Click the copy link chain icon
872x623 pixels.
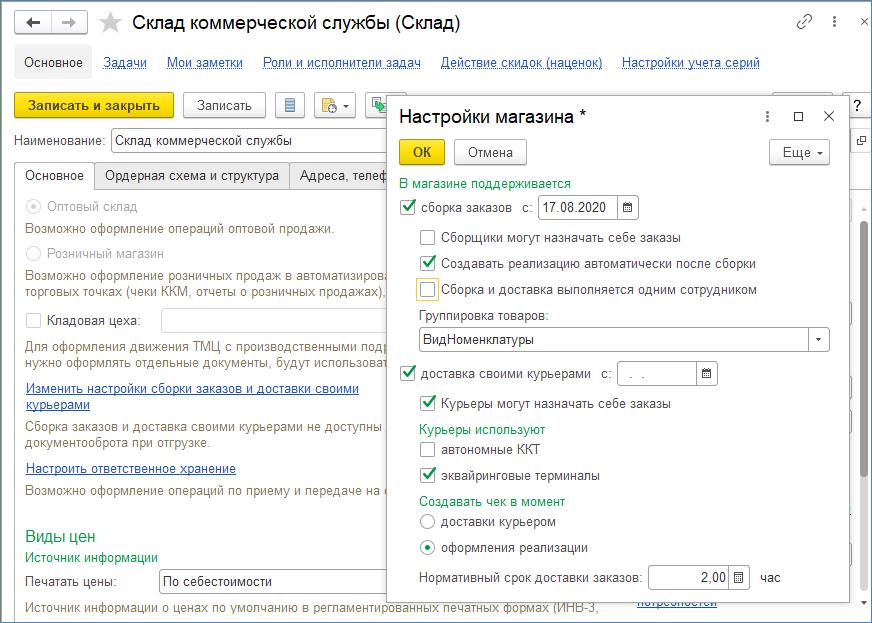(804, 22)
